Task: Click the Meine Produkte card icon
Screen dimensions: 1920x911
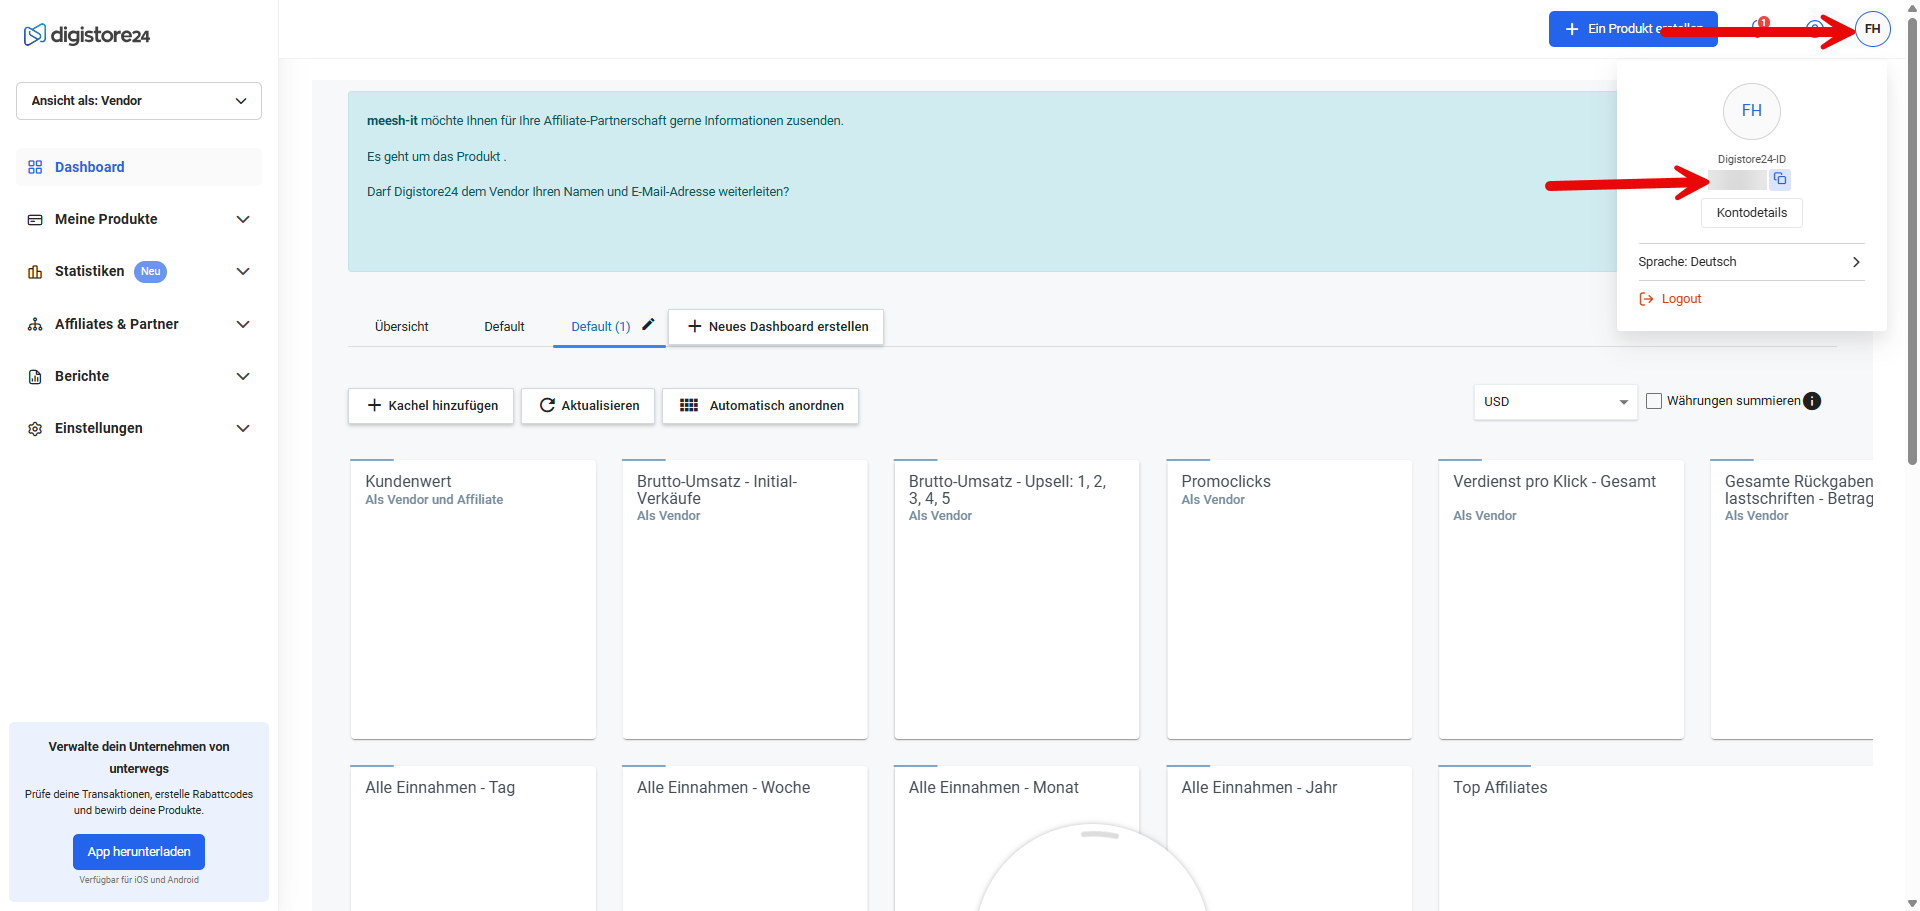Action: pos(35,219)
